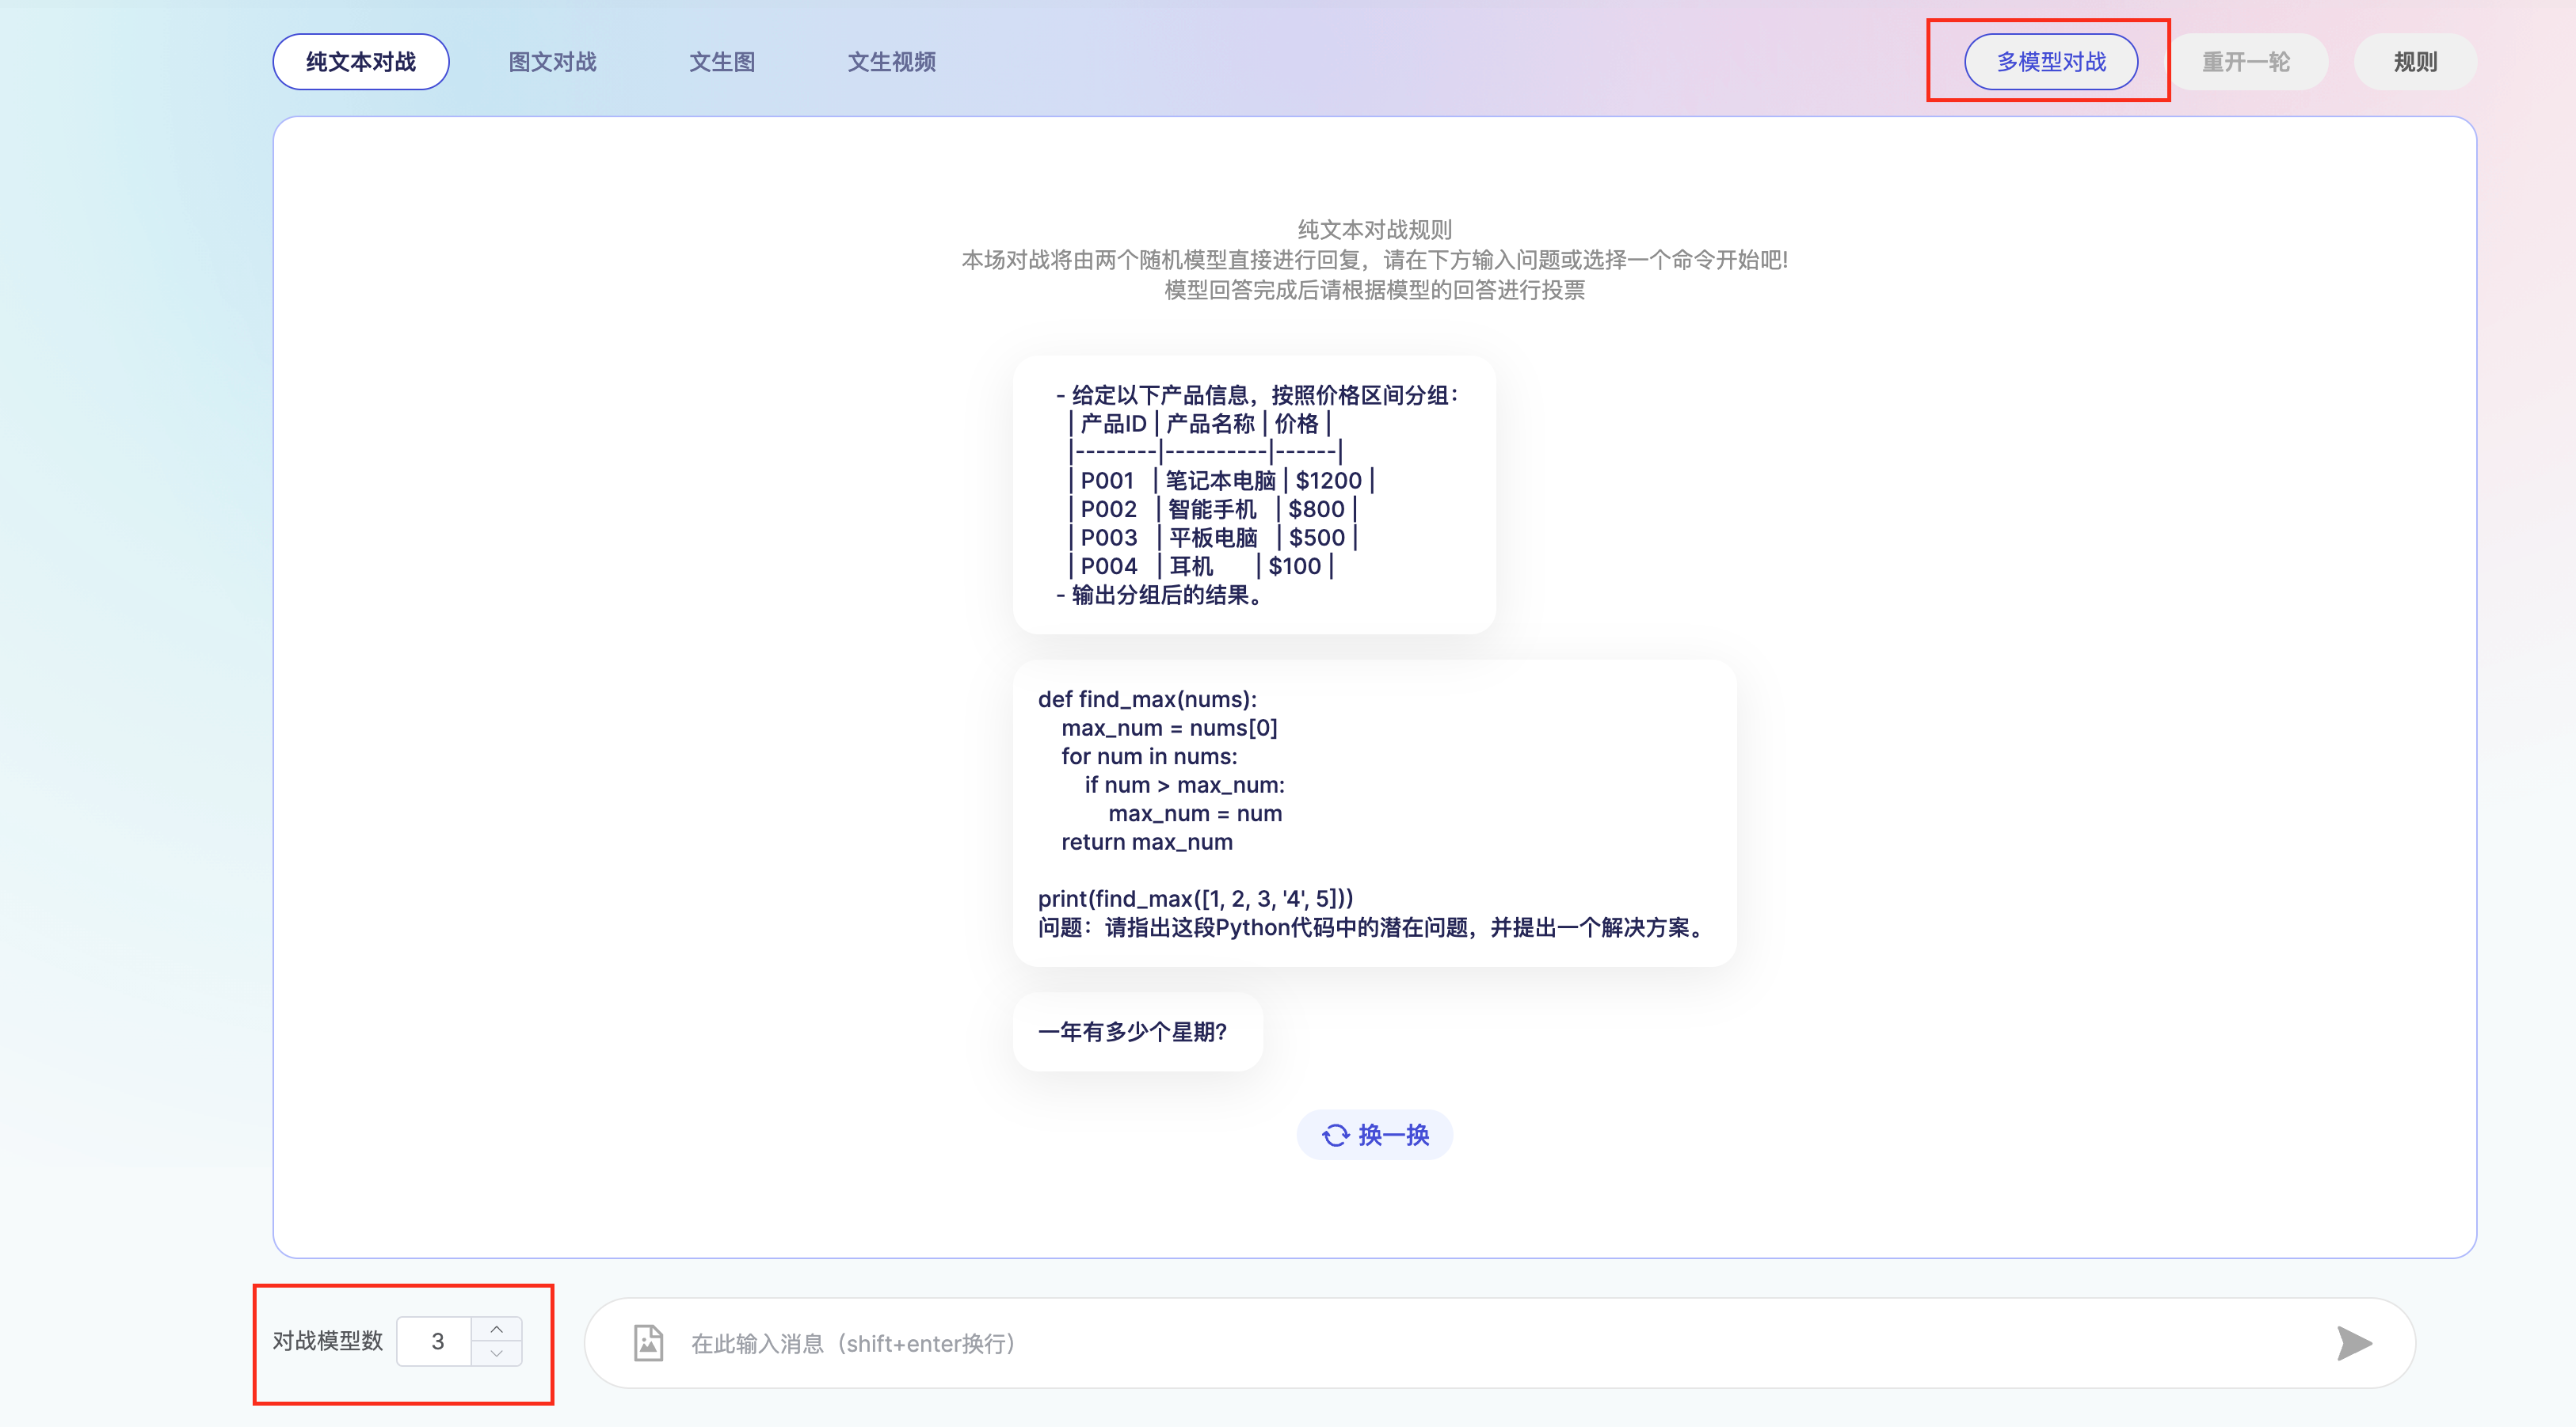Go to the 文生视频 tab
The image size is (2576, 1427).
click(891, 62)
